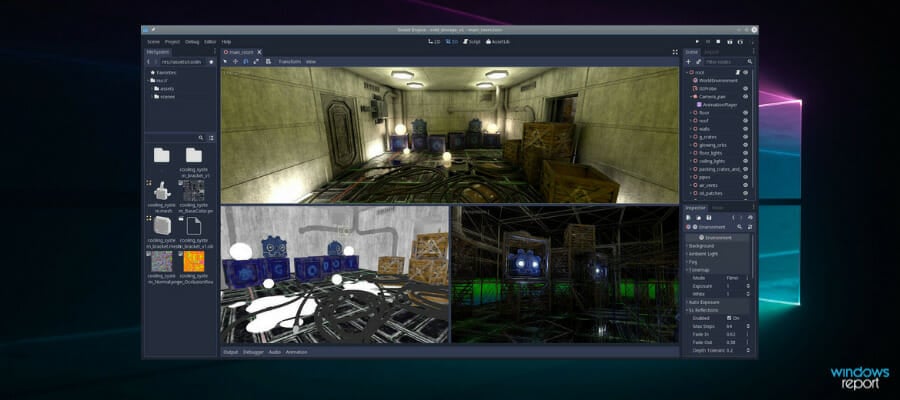The image size is (900, 400).
Task: Expand the Auto Exposure section
Action: pos(717,302)
